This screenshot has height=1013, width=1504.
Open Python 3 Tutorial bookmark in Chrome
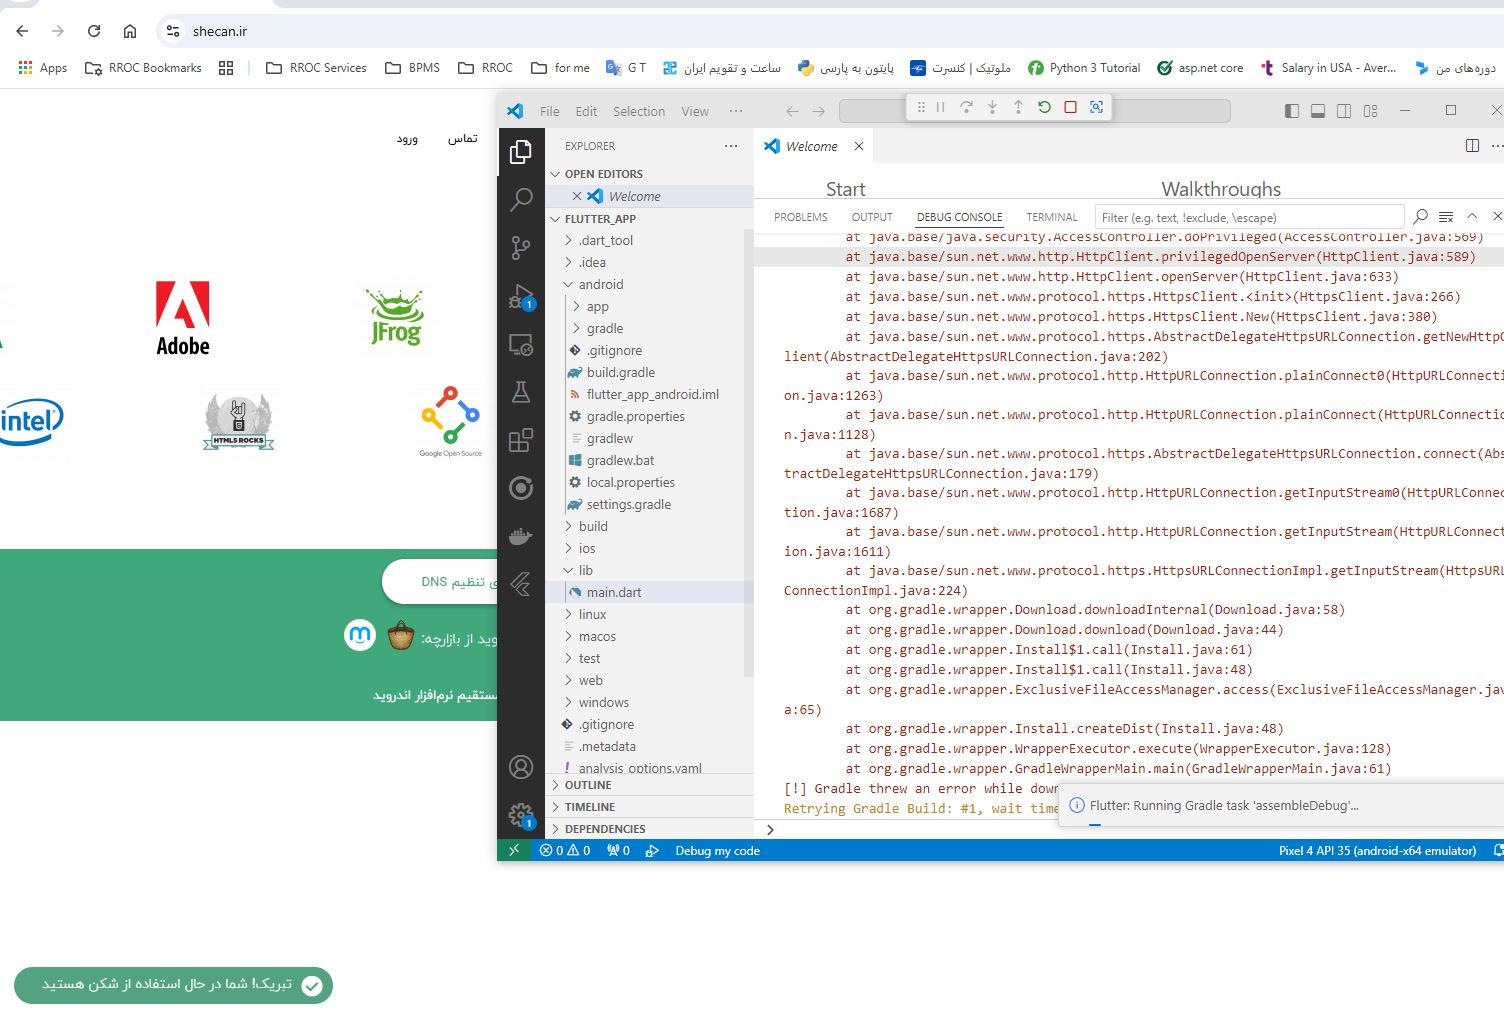pos(1083,68)
